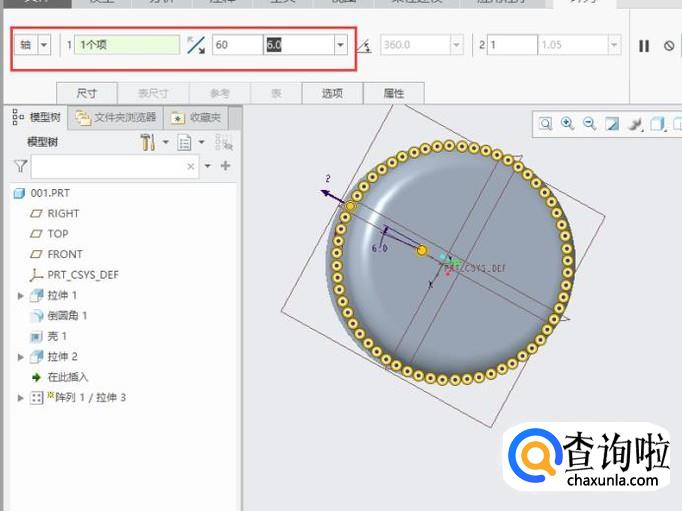The width and height of the screenshot is (682, 511).
Task: Click the Repaint icon in the view toolbar
Action: 612,124
